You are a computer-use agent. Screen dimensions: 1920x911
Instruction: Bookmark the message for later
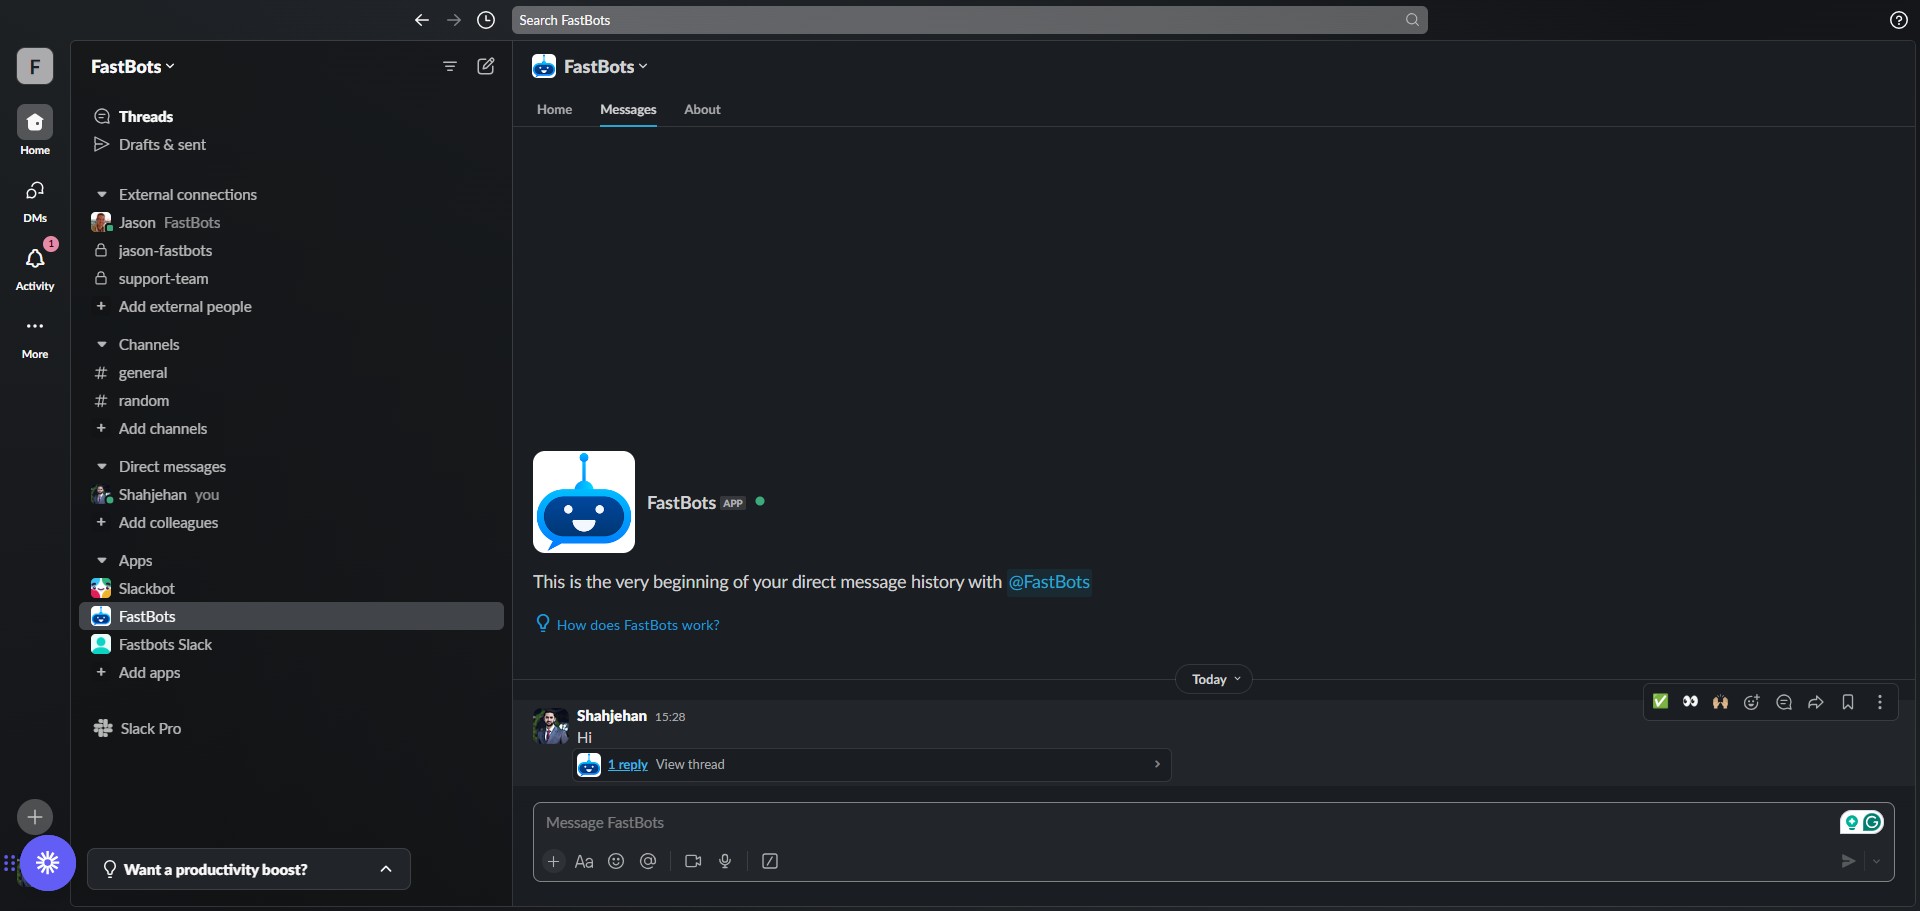pos(1848,702)
